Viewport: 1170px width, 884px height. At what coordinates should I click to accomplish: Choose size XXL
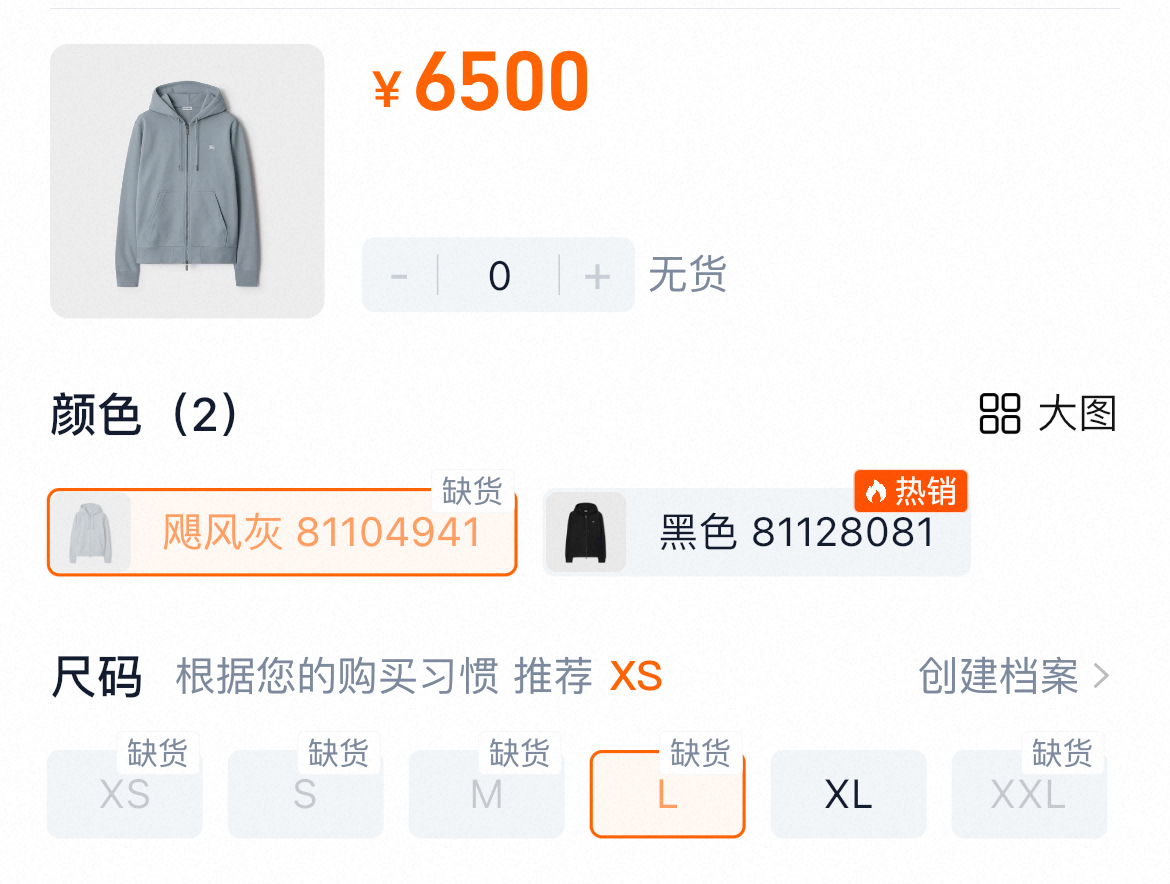[x=1029, y=794]
